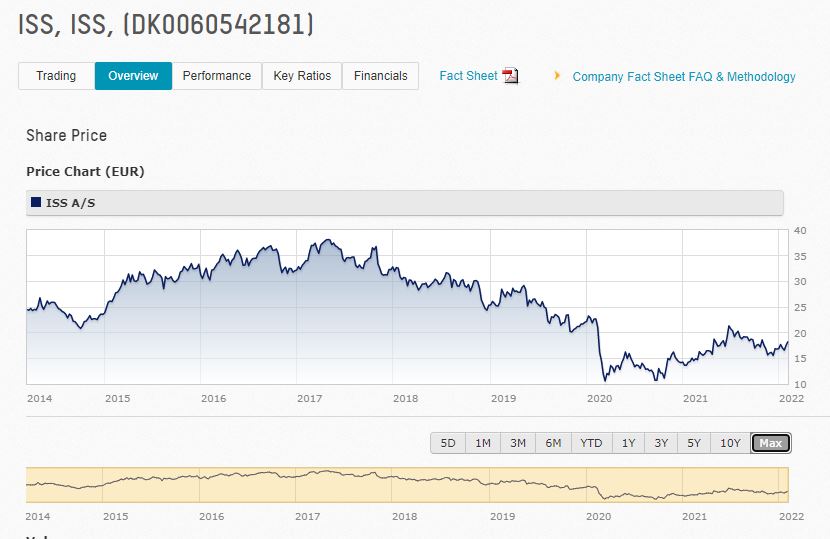The height and width of the screenshot is (539, 830).
Task: Select the 1M time range button
Action: [x=483, y=443]
